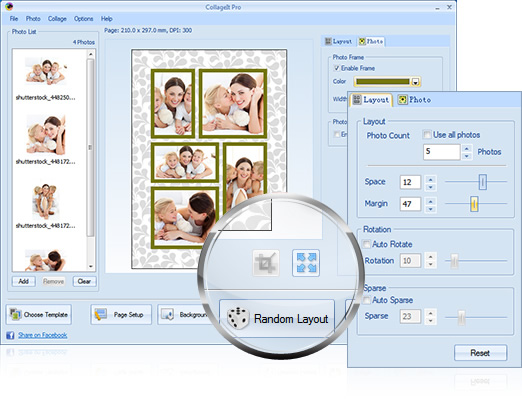Viewport: 522px width, 399px height.
Task: Click the Margin value field
Action: click(x=410, y=204)
